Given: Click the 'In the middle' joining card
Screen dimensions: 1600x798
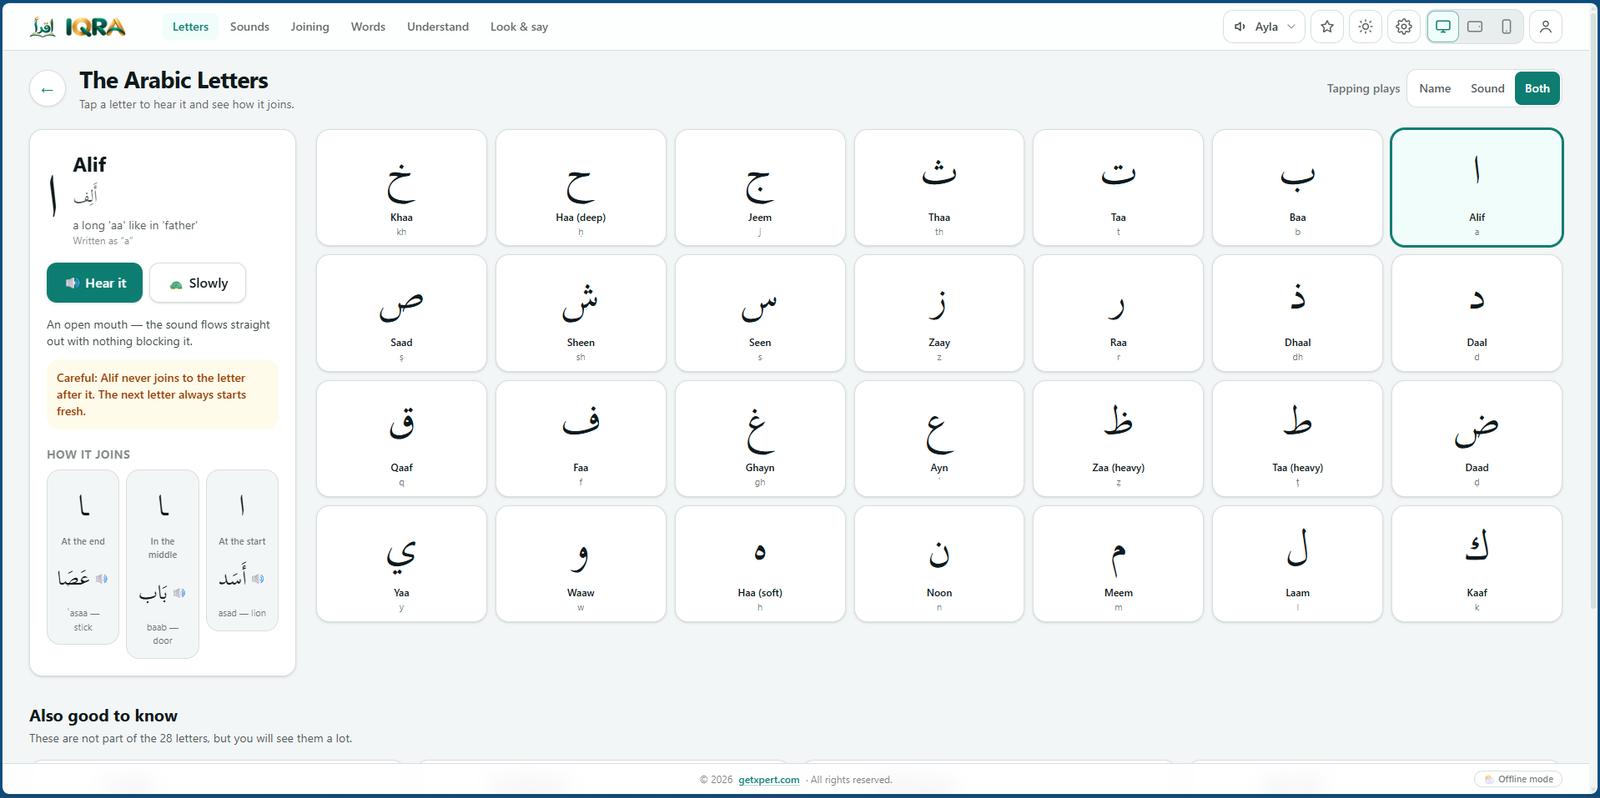Looking at the screenshot, I should pyautogui.click(x=162, y=564).
